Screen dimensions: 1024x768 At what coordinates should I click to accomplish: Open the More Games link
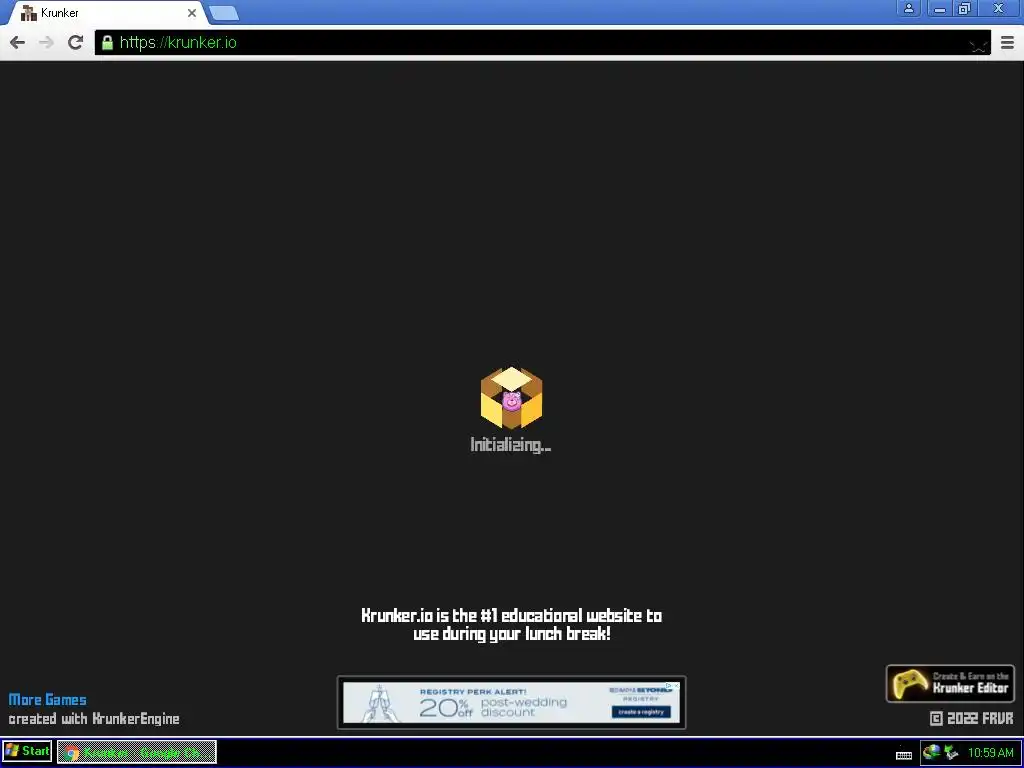(x=48, y=699)
